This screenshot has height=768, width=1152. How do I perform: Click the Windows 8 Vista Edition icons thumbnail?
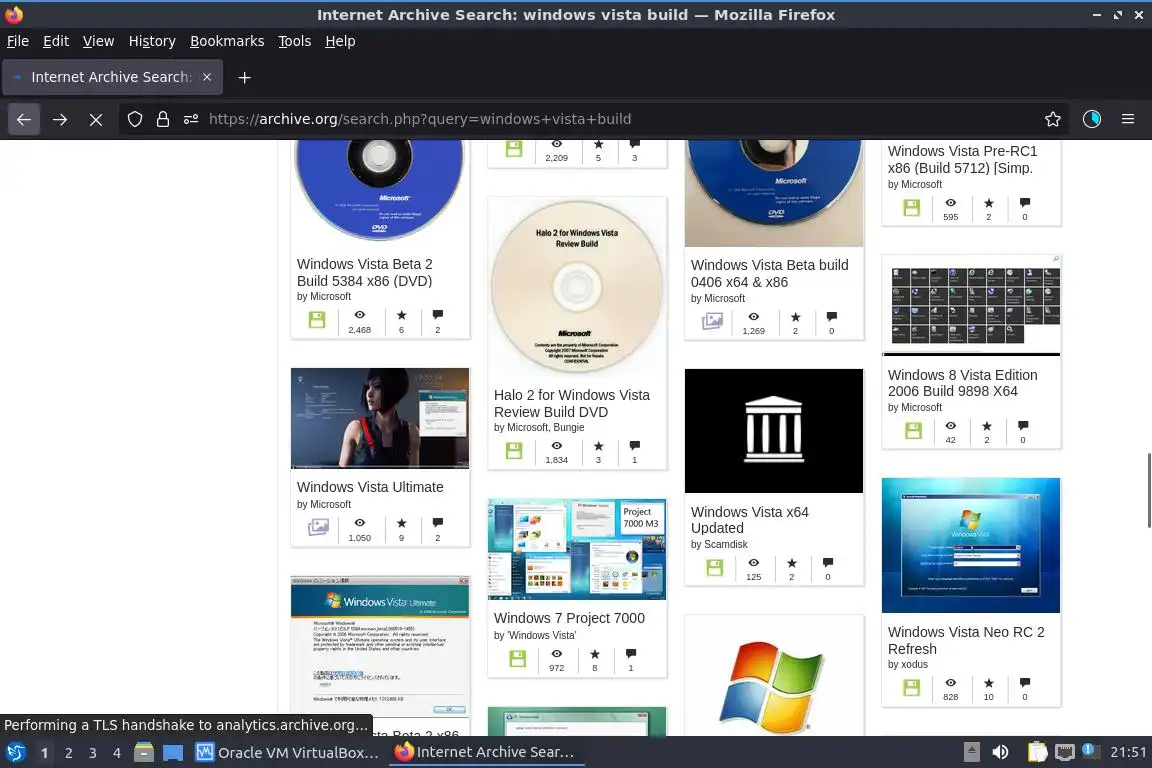click(971, 306)
